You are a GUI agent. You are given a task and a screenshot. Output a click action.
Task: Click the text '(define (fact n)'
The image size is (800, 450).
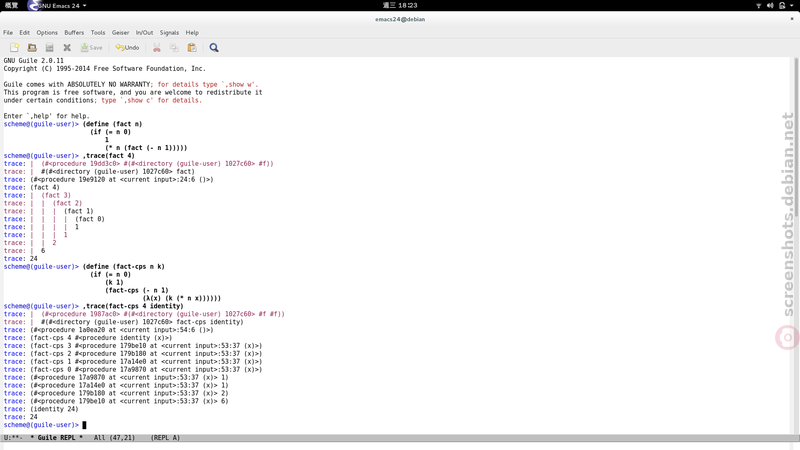pos(112,124)
